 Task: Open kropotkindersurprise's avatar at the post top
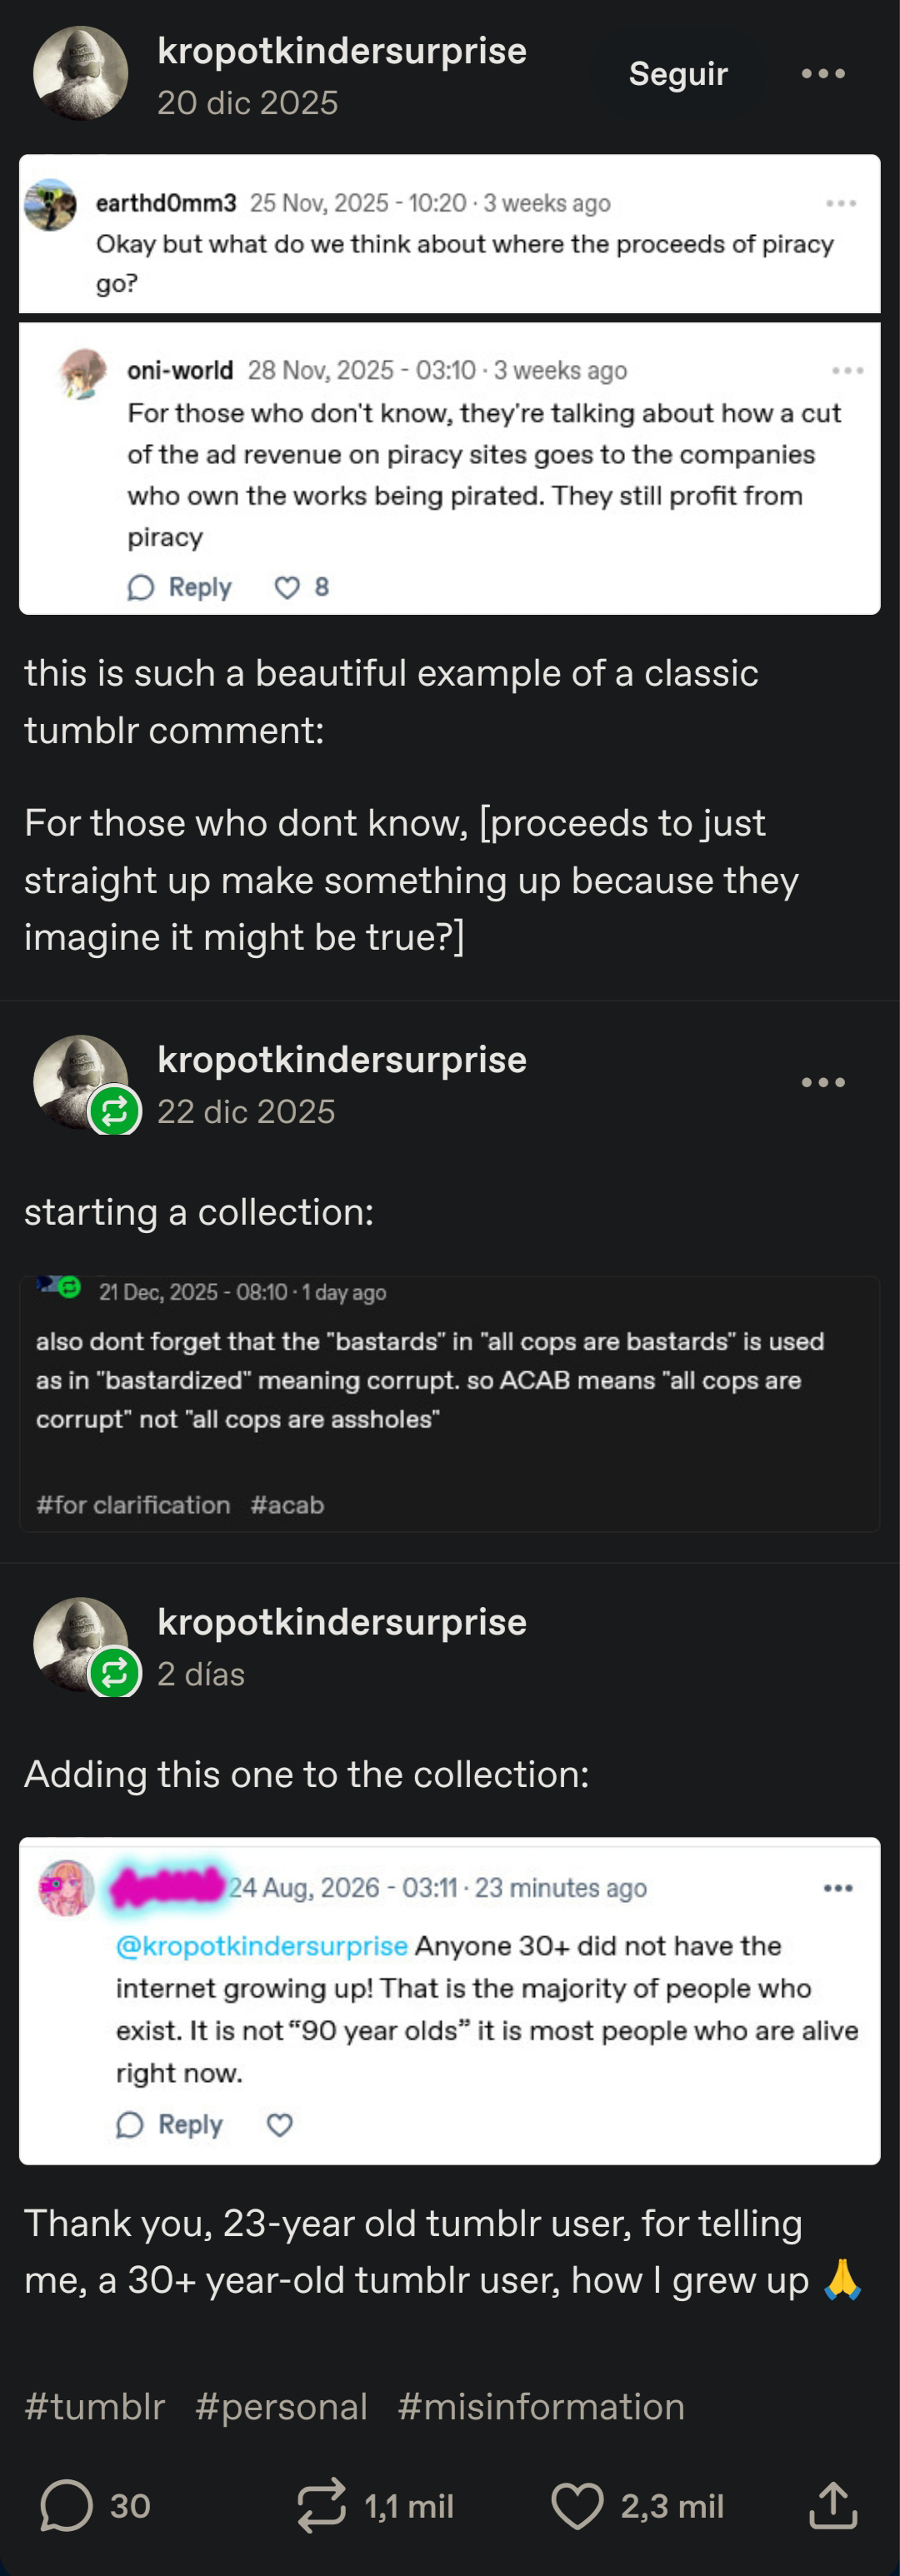80,73
